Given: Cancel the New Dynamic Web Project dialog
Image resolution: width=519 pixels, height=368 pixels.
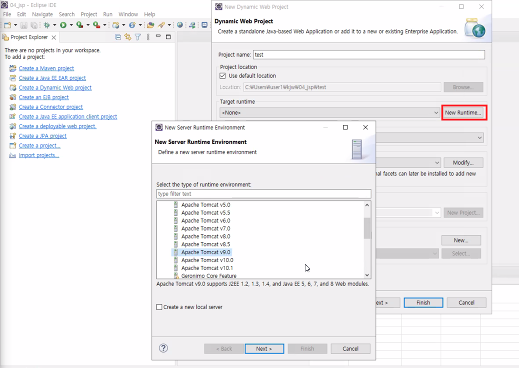Looking at the screenshot, I should [x=466, y=303].
